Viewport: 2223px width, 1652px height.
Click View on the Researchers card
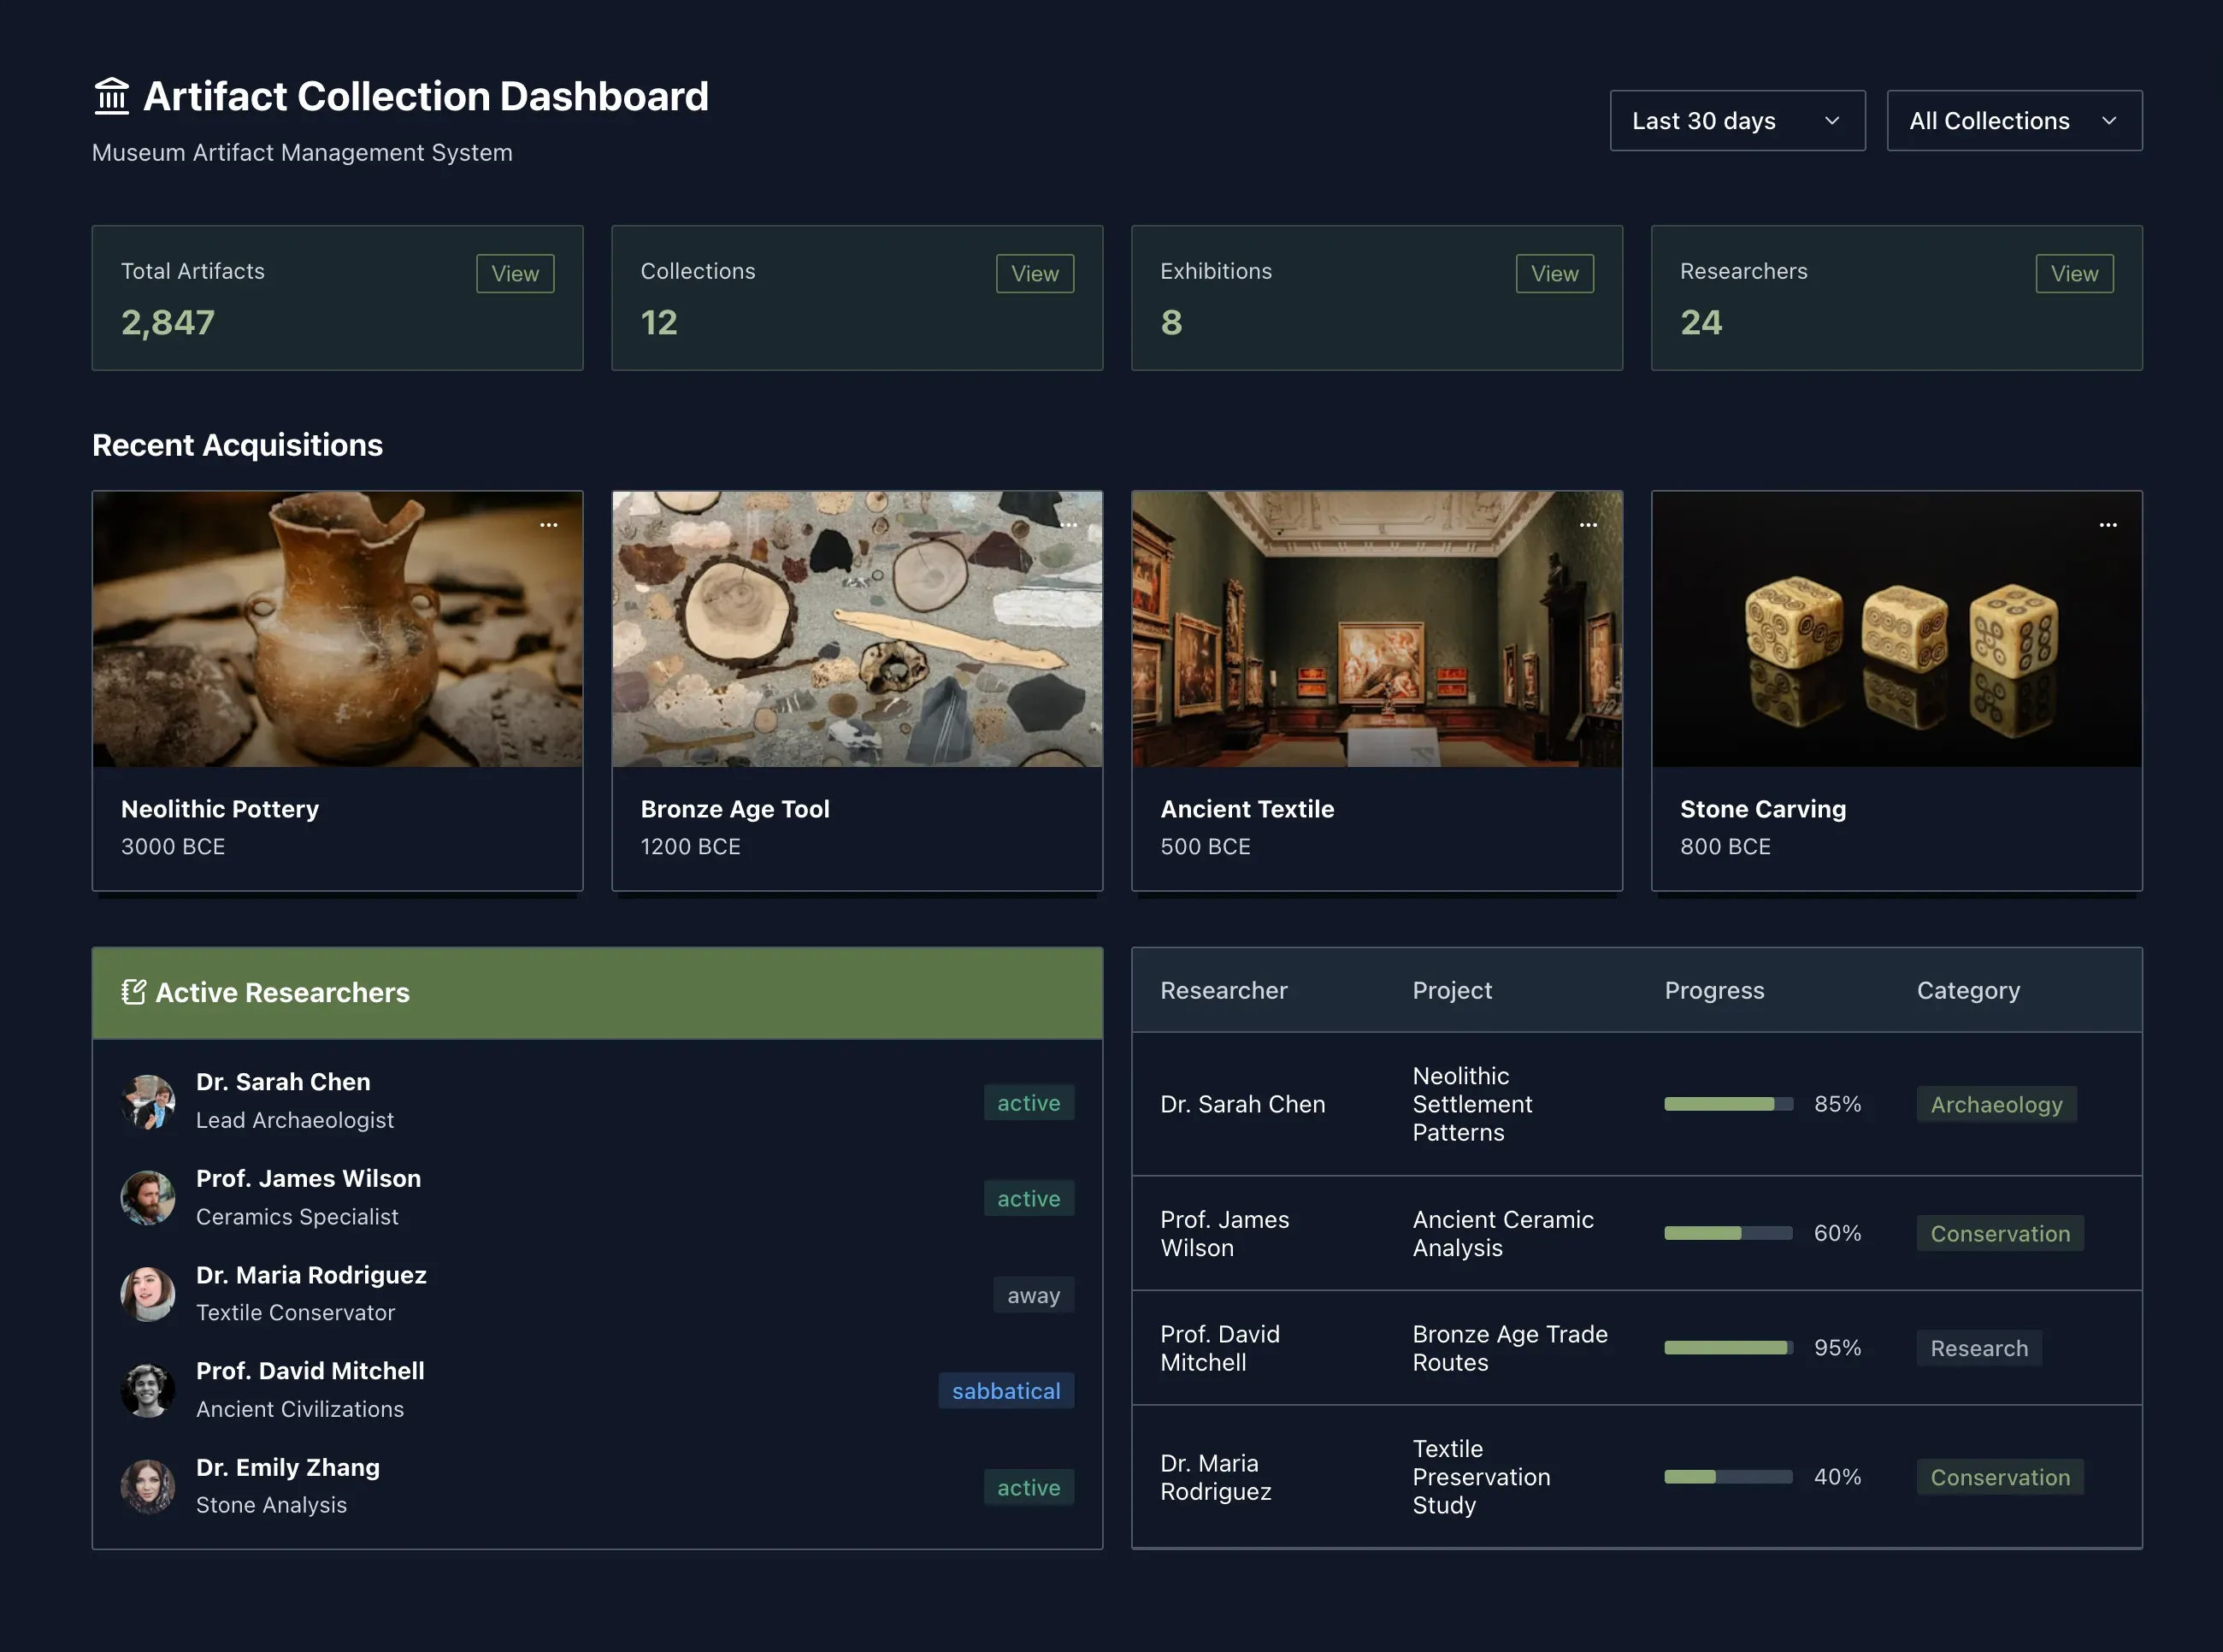click(x=2074, y=273)
